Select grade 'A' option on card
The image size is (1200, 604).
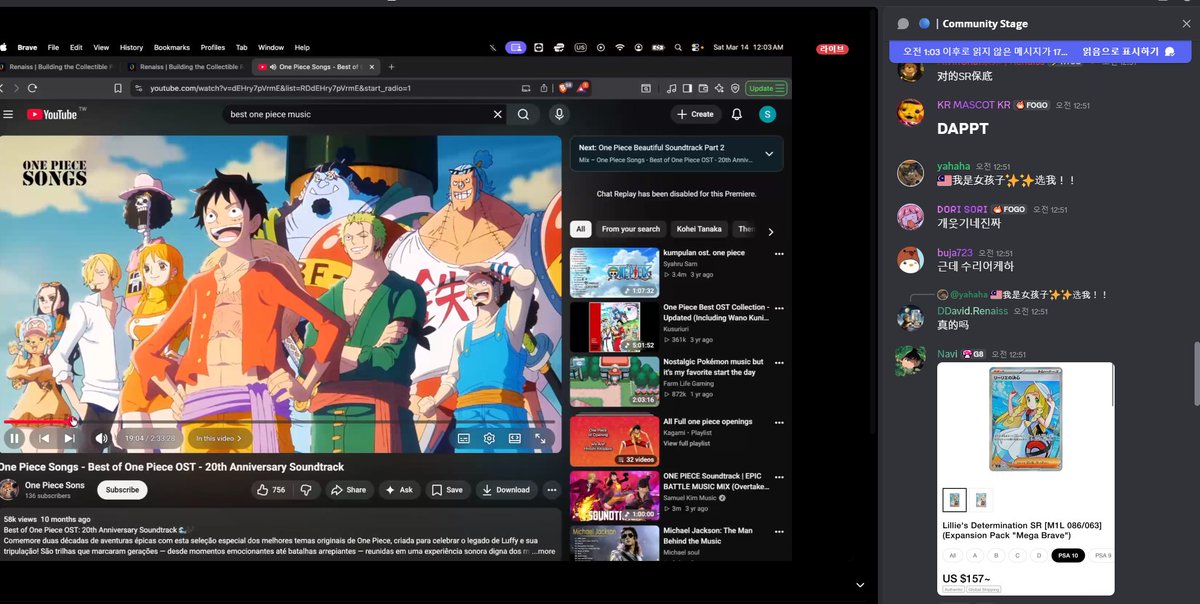click(x=975, y=555)
